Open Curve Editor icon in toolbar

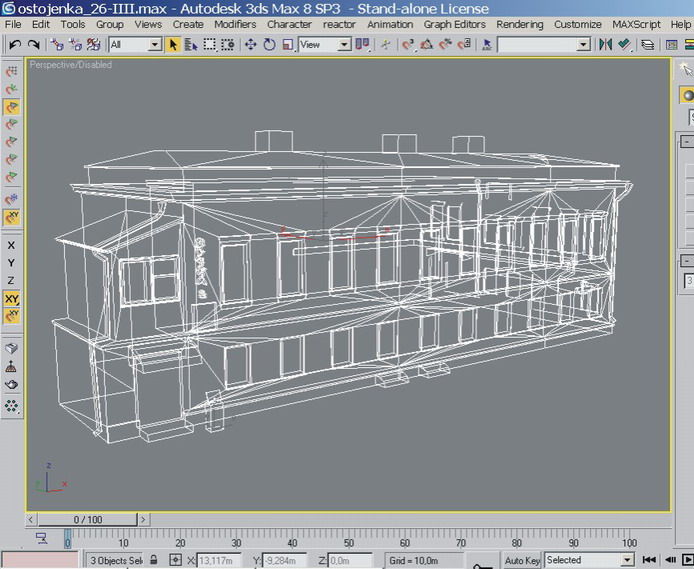(x=671, y=45)
